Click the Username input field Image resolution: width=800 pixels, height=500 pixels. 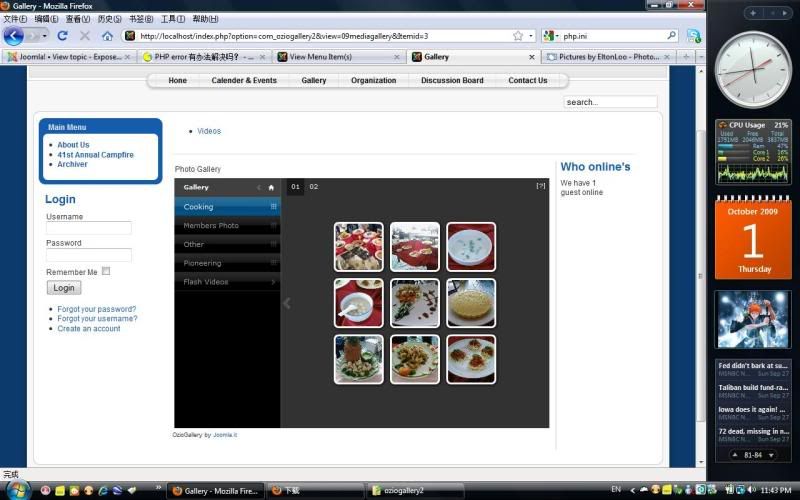(x=89, y=228)
